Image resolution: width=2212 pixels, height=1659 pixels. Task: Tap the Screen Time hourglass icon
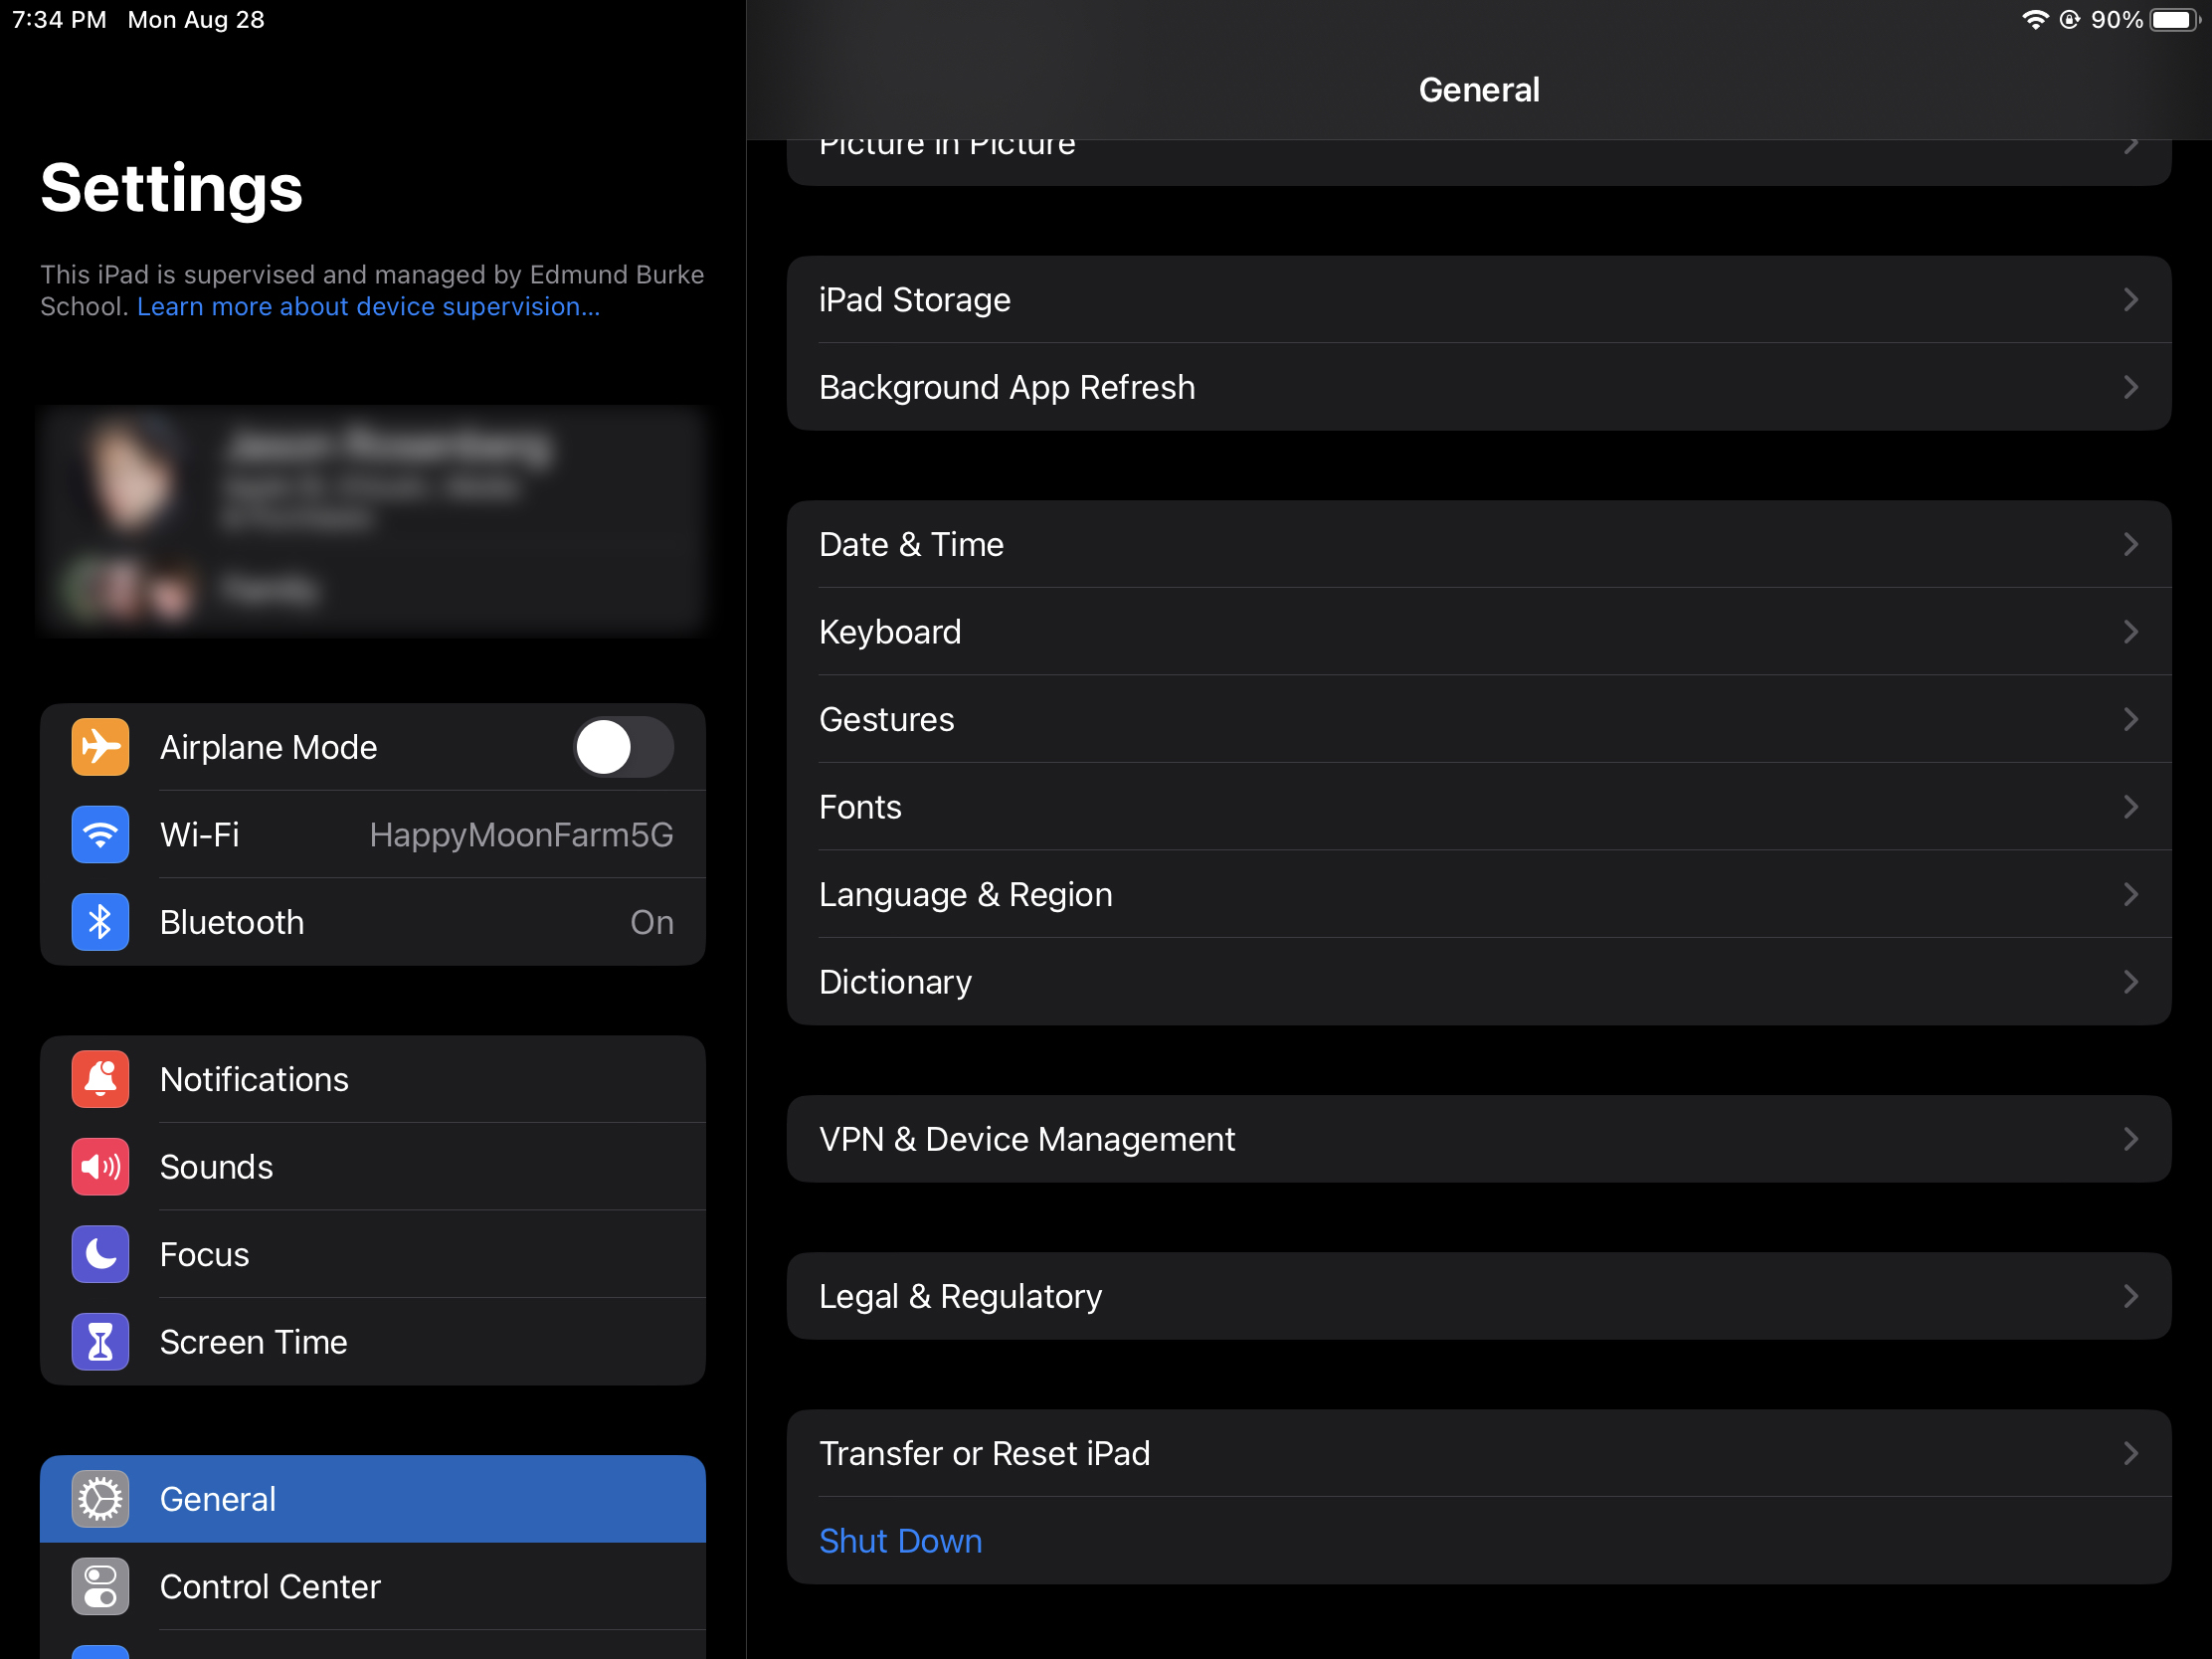pos(100,1342)
